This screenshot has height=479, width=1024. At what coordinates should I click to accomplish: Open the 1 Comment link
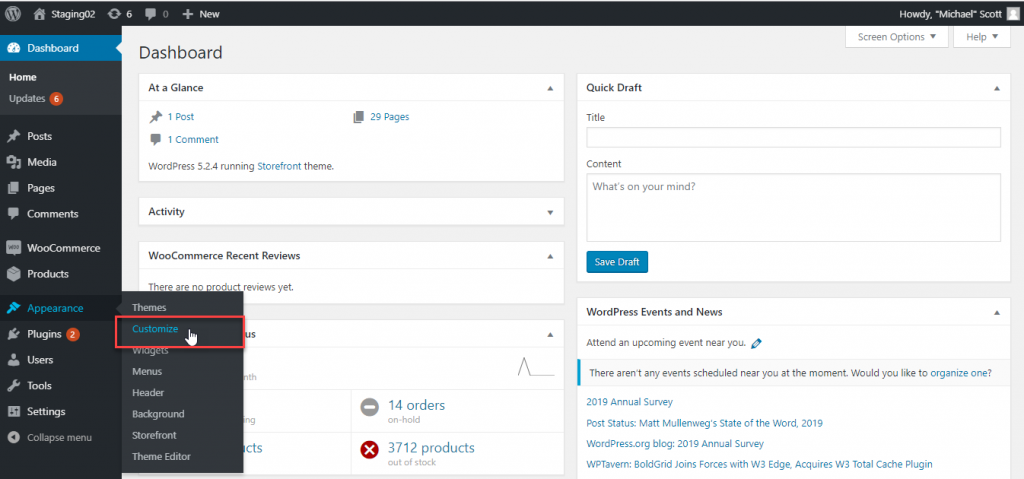coord(193,139)
